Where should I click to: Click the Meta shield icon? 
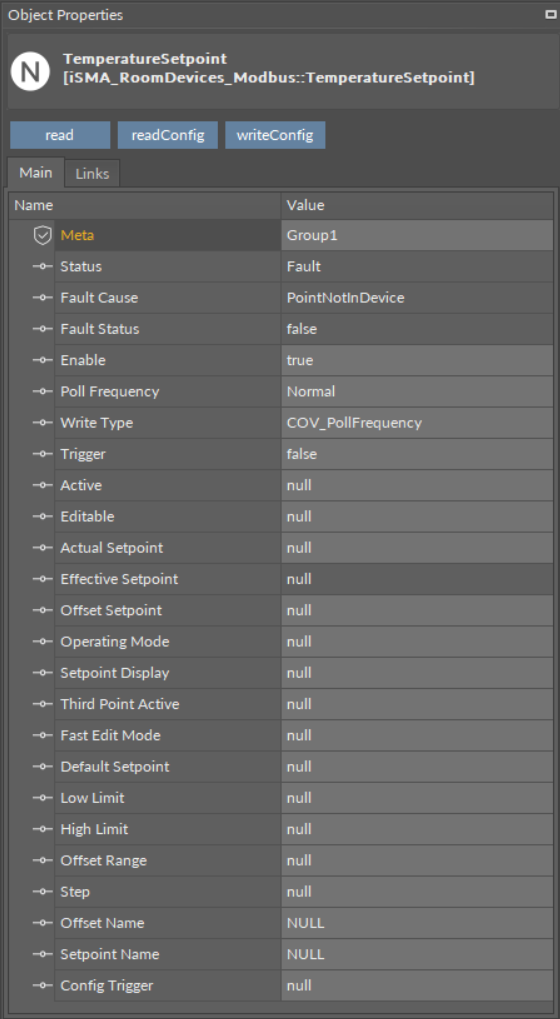click(x=42, y=235)
